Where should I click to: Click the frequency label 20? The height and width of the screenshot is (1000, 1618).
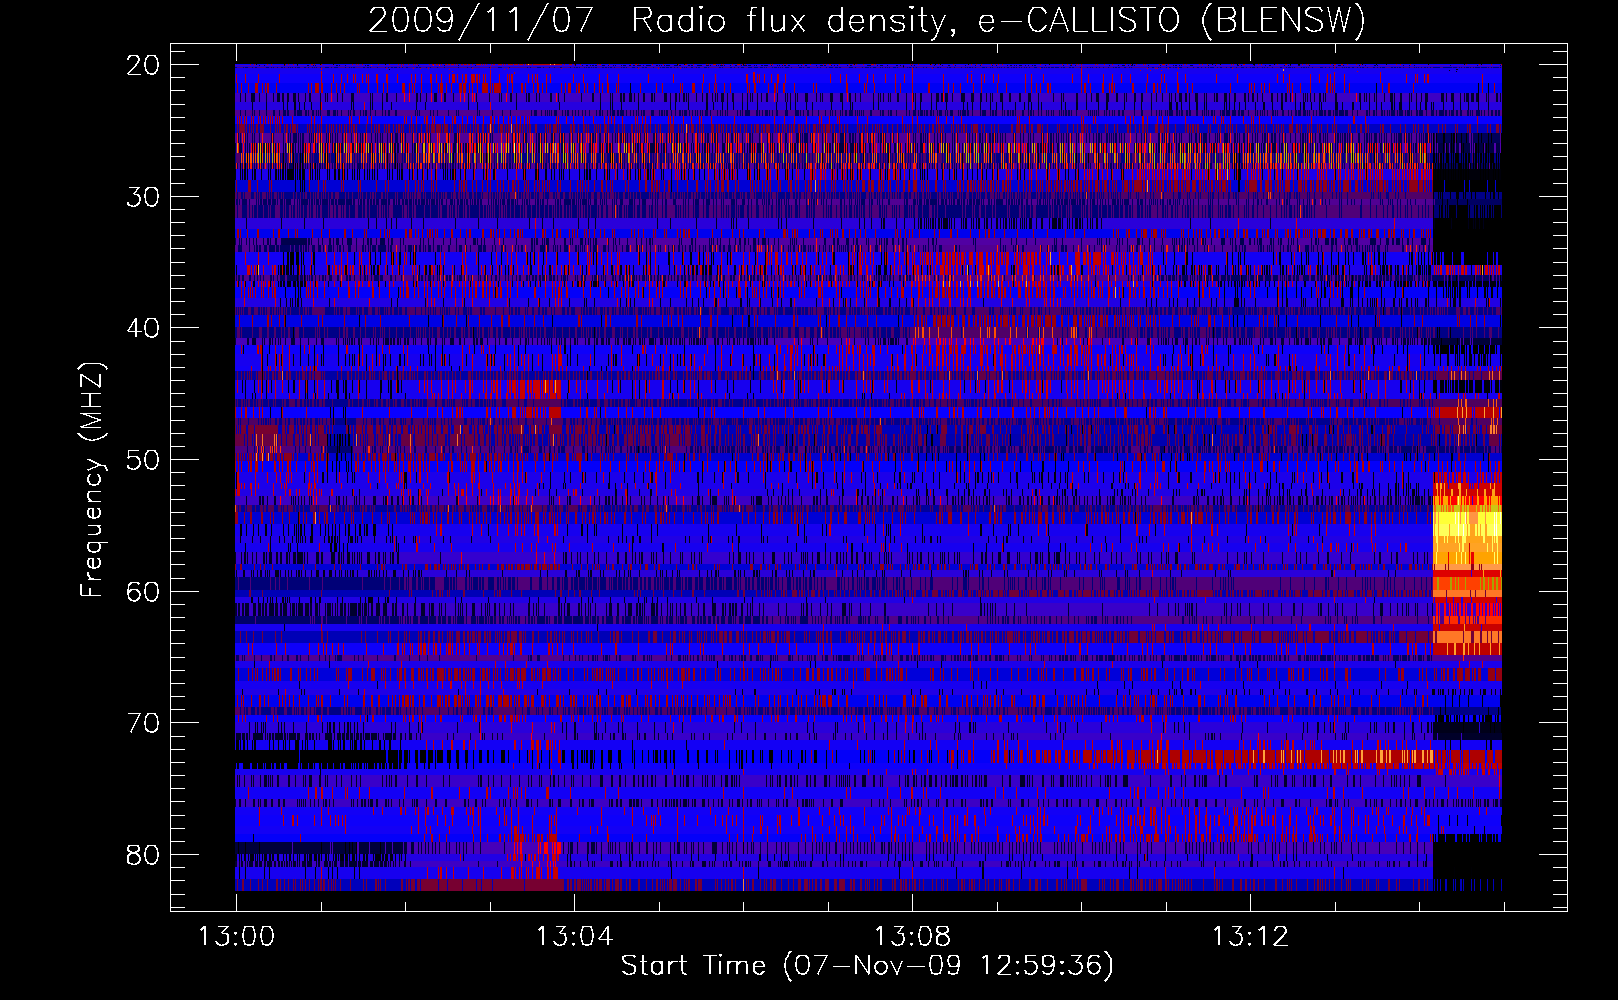tap(143, 65)
